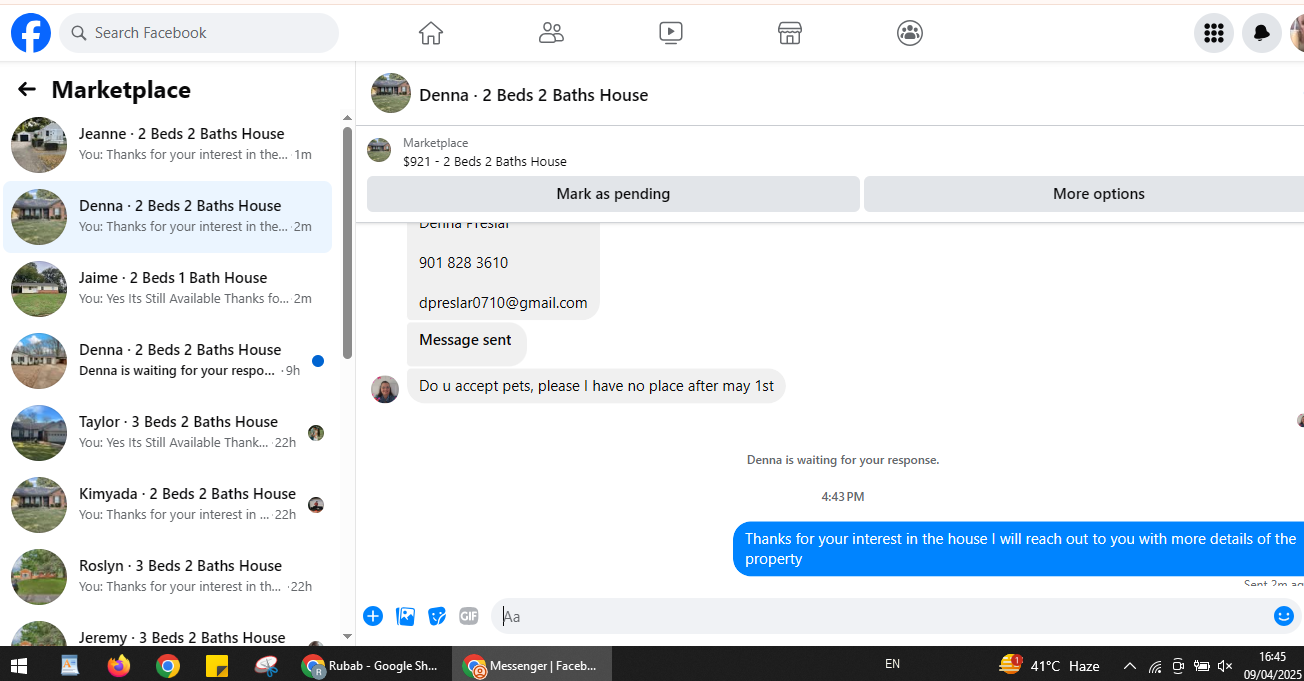1304x681 pixels.
Task: Select the highlighted Denna 2m conversation
Action: (168, 217)
